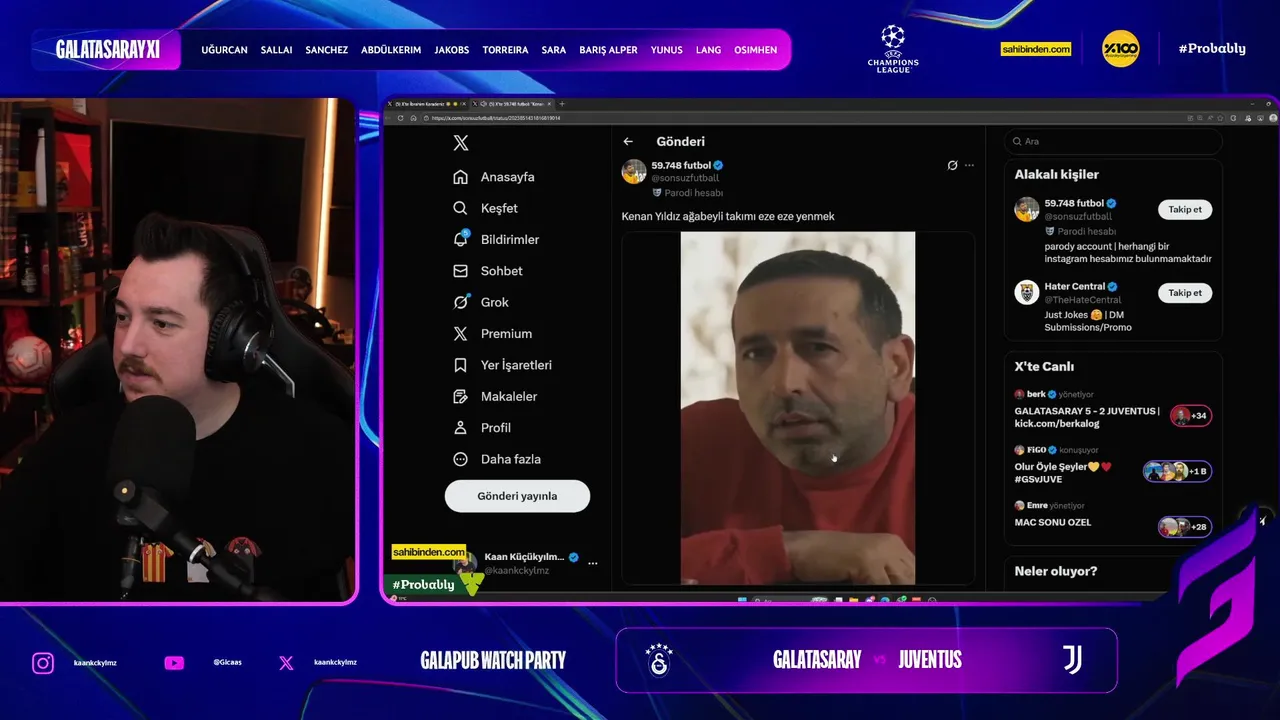The width and height of the screenshot is (1280, 720).
Task: Click the post text about Kenan Yıldız
Action: [x=728, y=216]
